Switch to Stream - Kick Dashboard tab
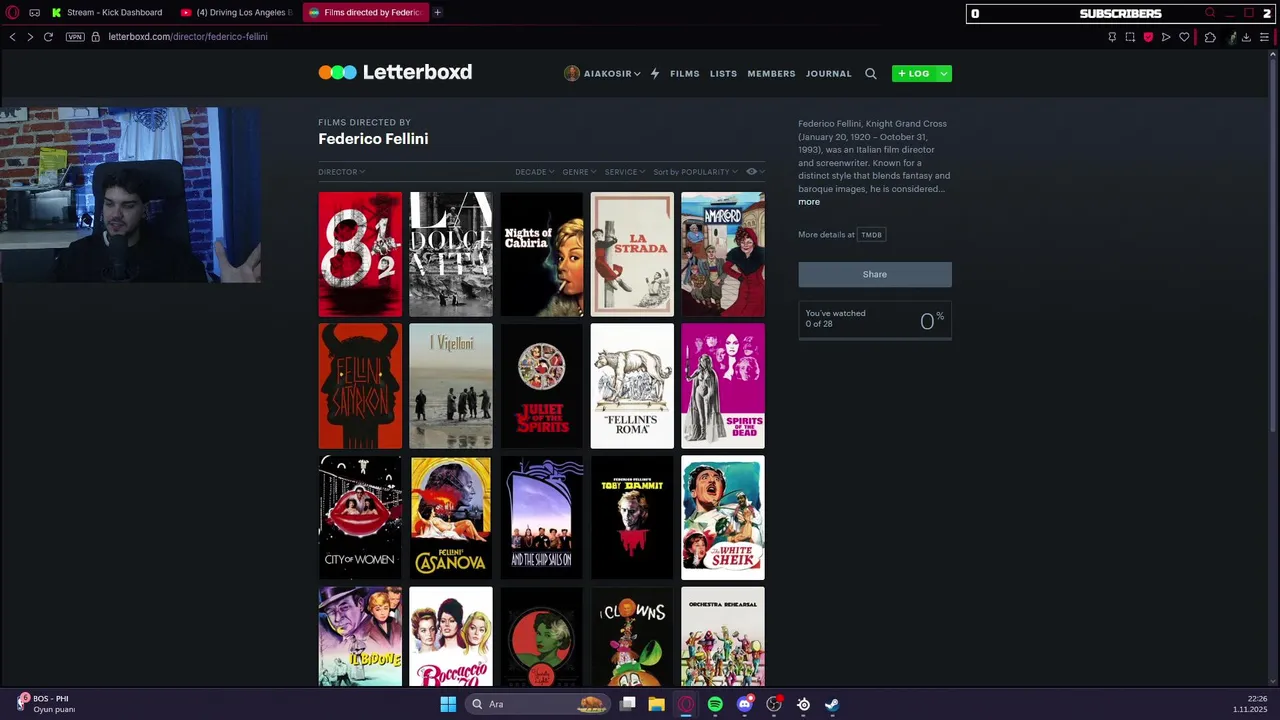 [107, 12]
